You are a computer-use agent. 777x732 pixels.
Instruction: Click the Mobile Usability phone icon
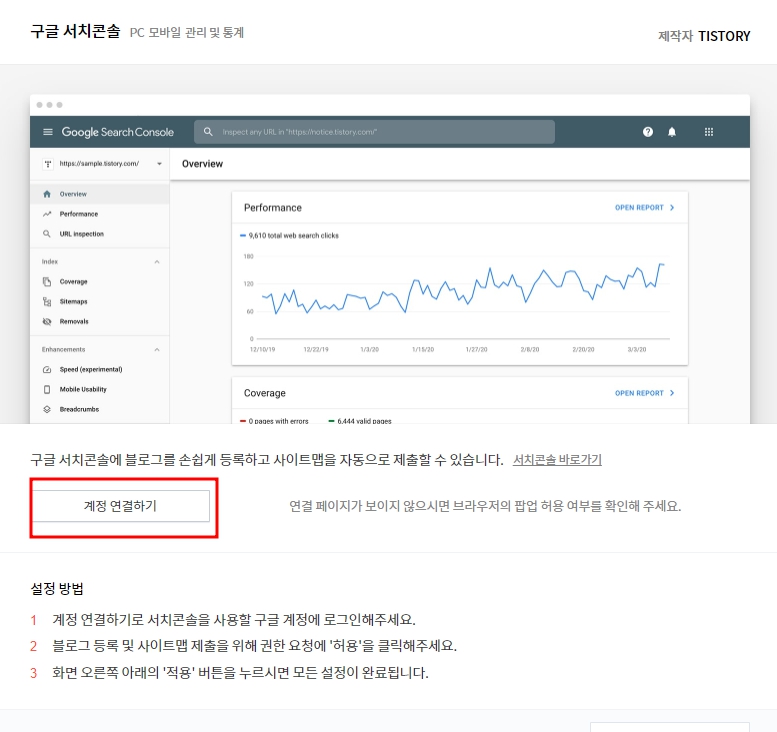coord(47,390)
